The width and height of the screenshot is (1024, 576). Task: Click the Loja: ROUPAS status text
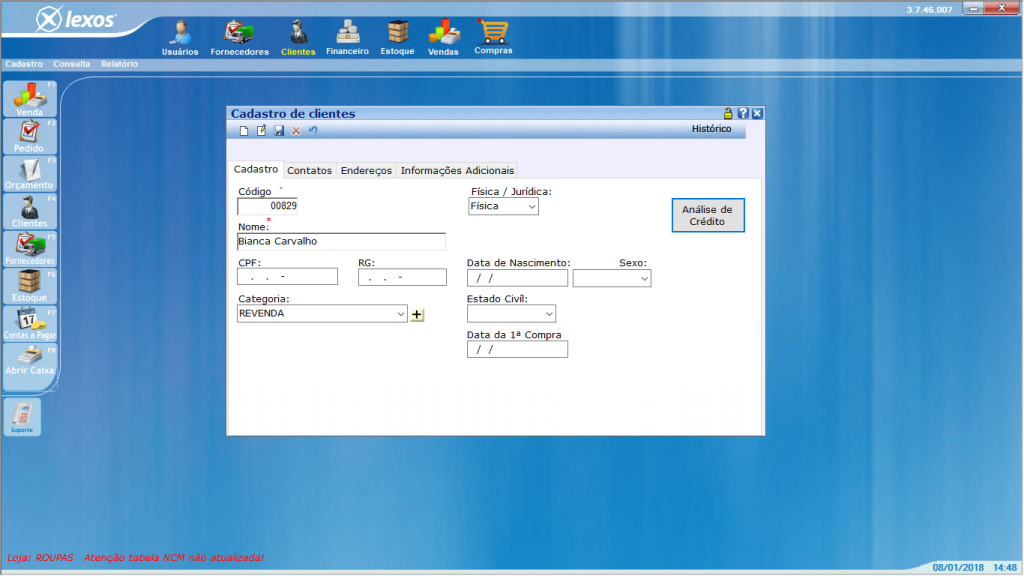point(40,558)
